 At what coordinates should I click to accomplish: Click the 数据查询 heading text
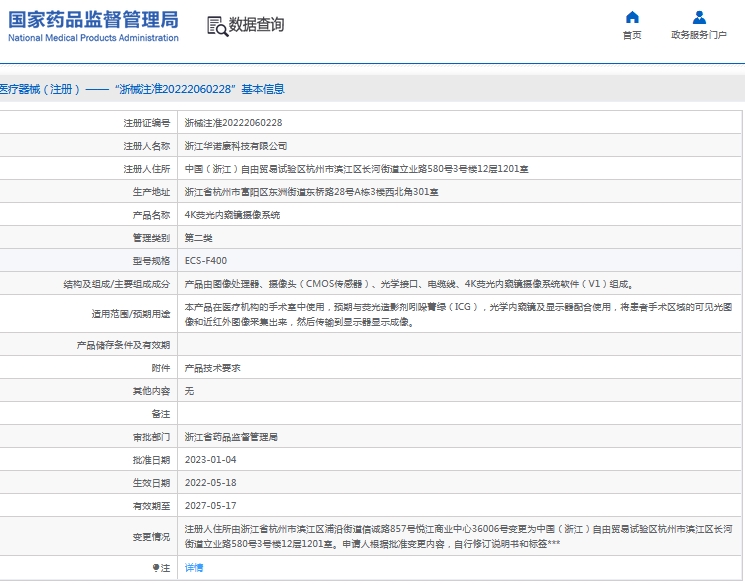[257, 25]
